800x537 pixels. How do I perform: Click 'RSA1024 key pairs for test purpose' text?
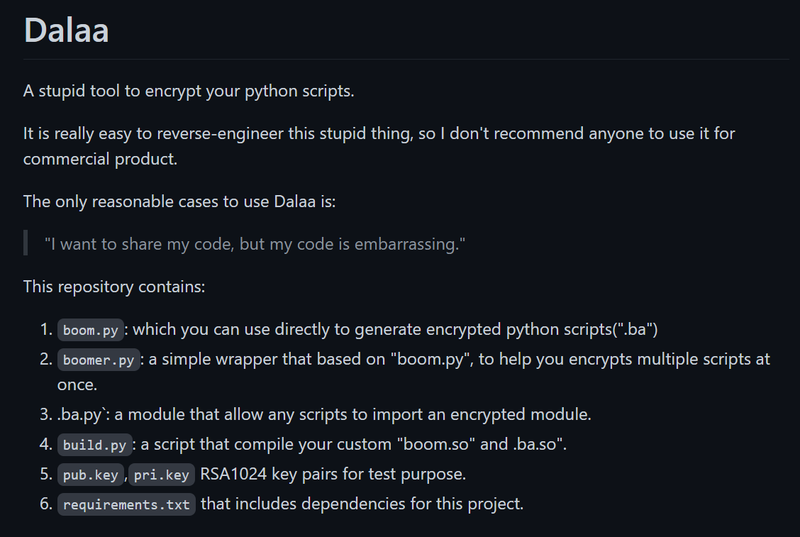pos(333,474)
